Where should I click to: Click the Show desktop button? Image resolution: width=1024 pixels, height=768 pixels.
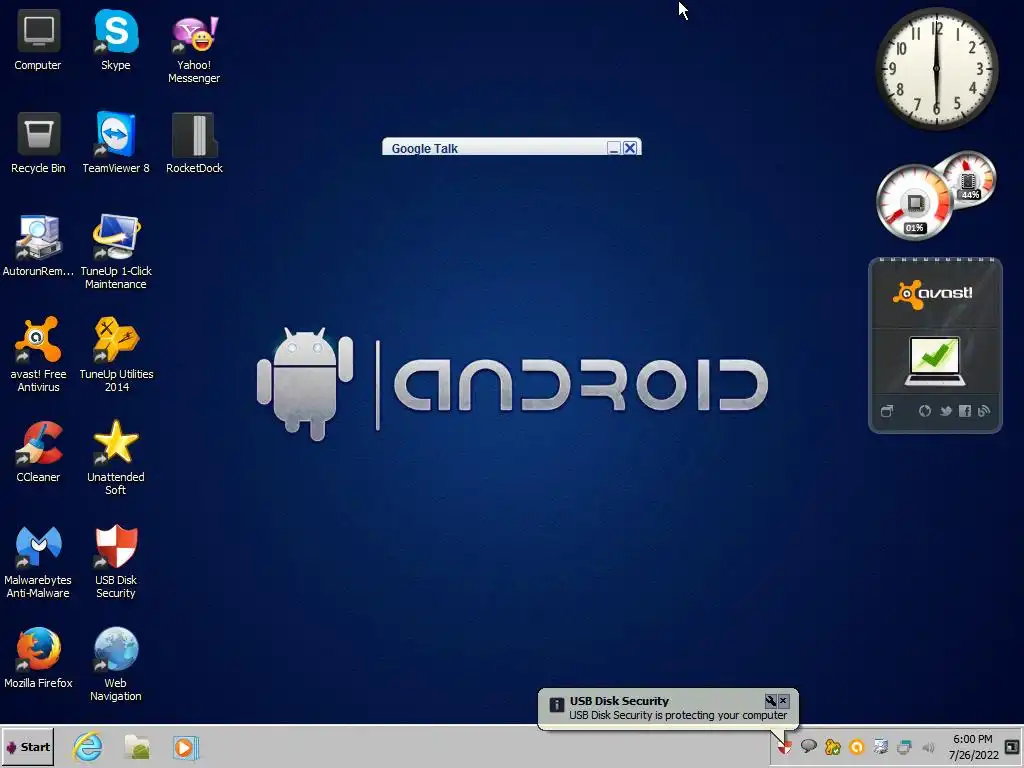point(1013,747)
